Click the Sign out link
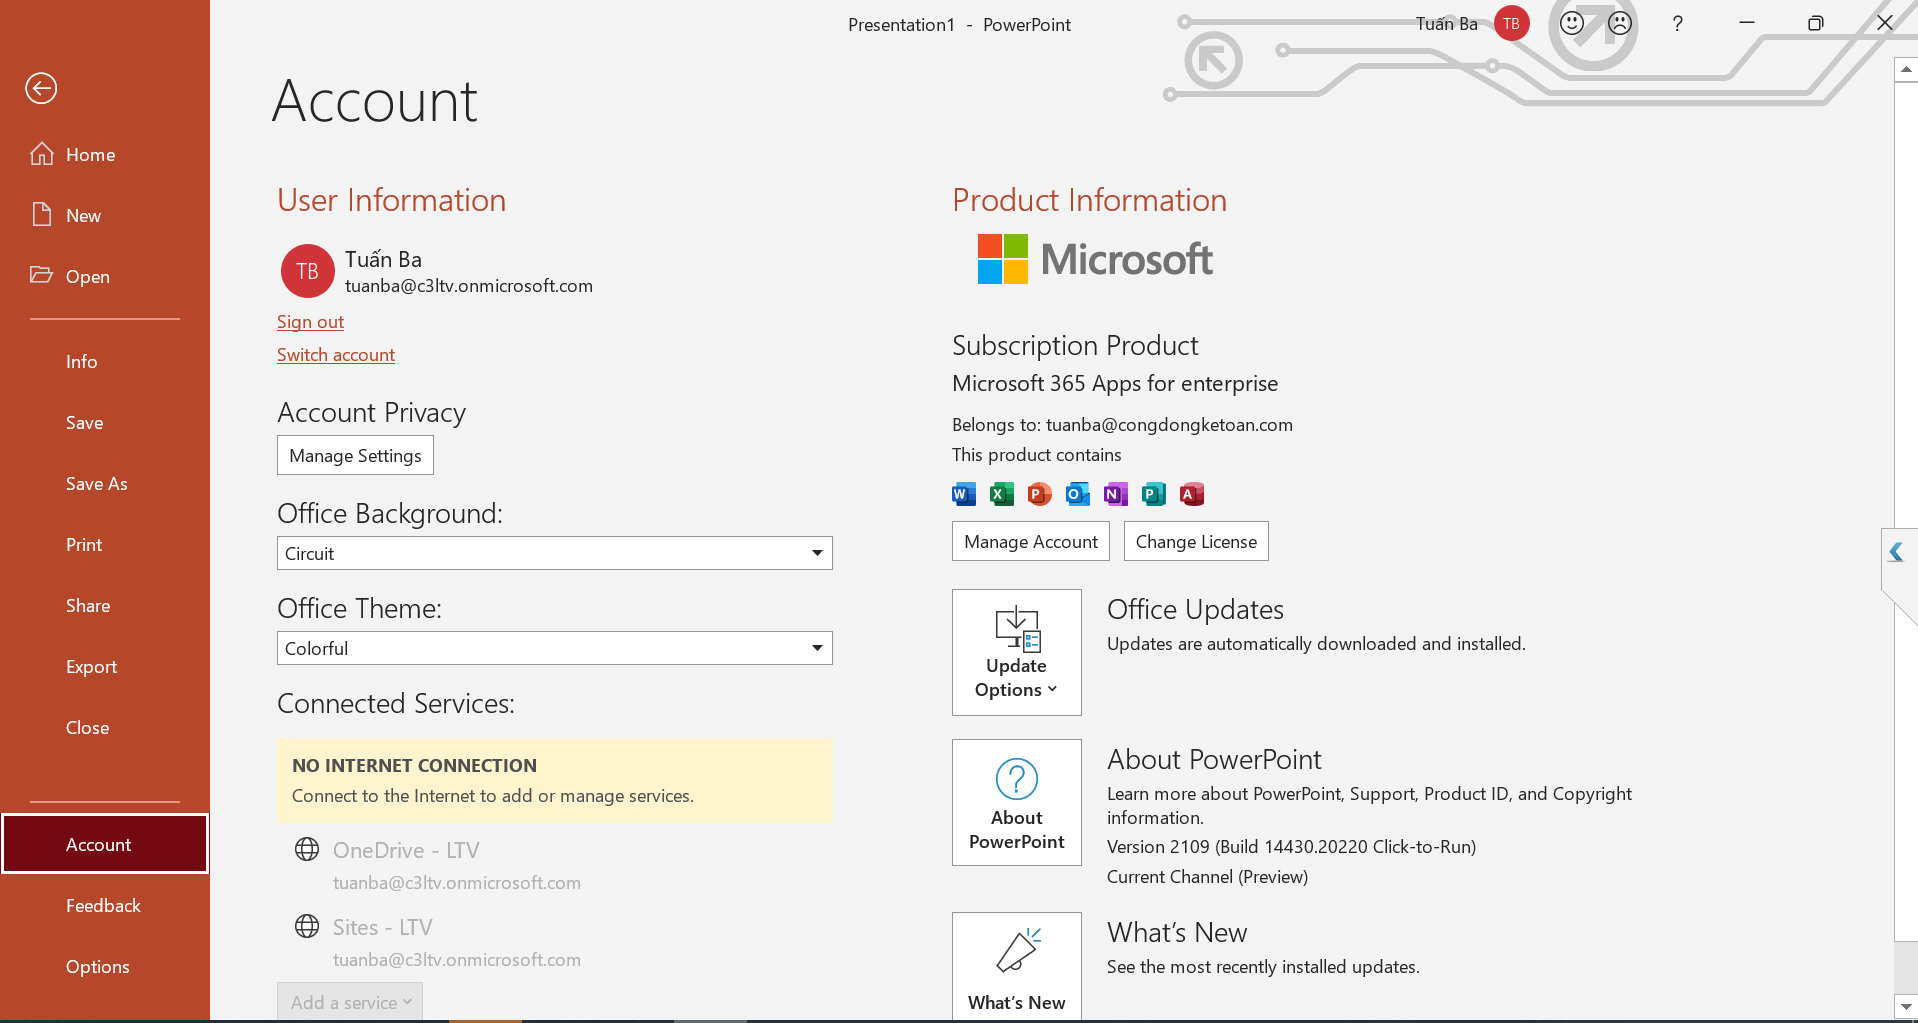This screenshot has width=1918, height=1023. (310, 322)
